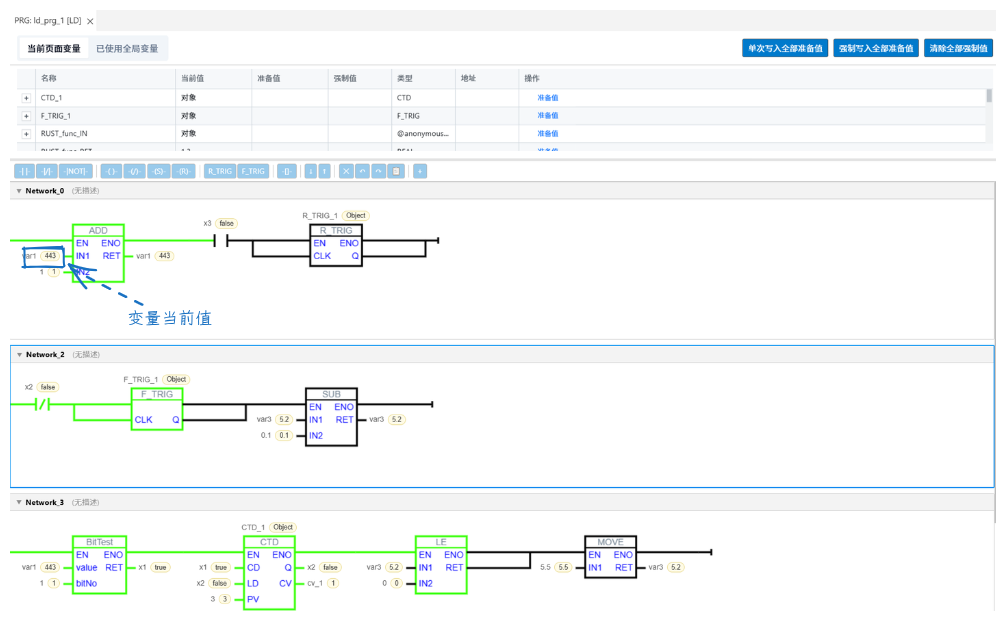The image size is (1005, 621).
Task: Open 准备值 link for F_TRIG_1
Action: (x=547, y=115)
